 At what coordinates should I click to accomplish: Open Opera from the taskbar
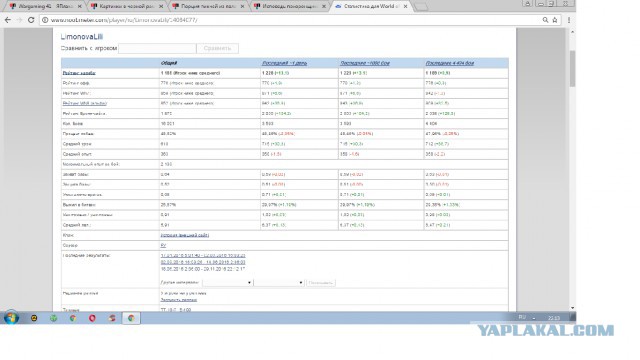point(92,318)
